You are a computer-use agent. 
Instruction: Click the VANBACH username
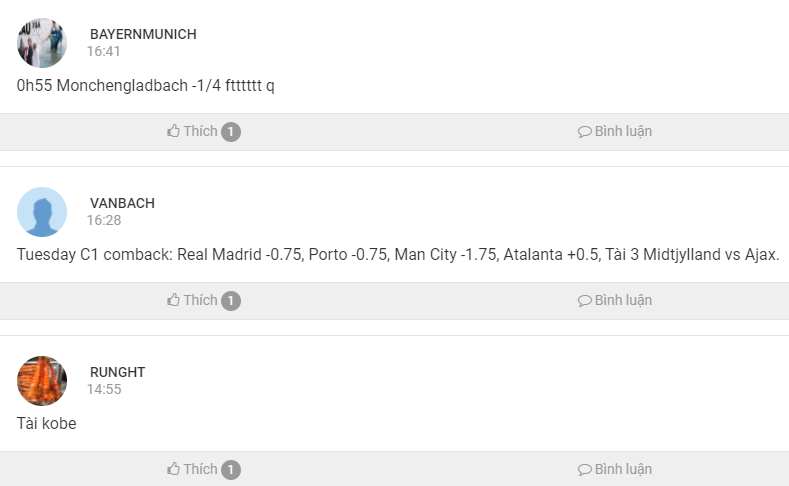(x=122, y=203)
